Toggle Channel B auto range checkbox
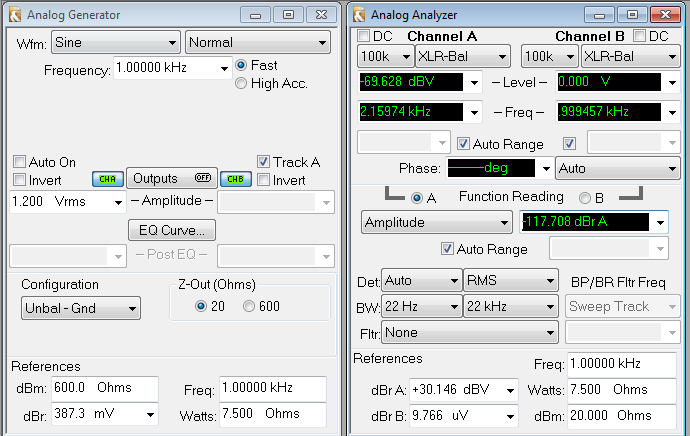The image size is (690, 436). (x=569, y=143)
